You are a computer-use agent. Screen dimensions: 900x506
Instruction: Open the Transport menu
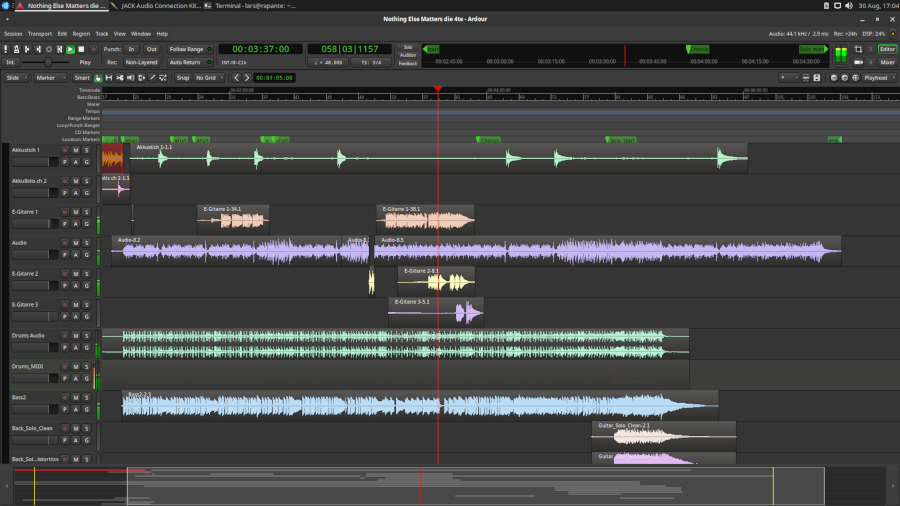[39, 33]
